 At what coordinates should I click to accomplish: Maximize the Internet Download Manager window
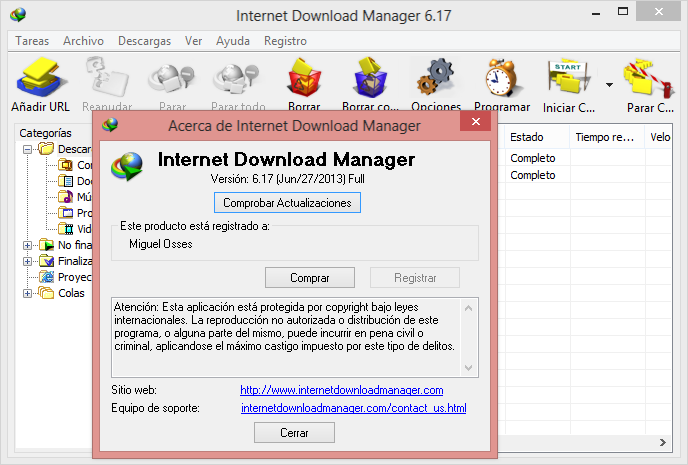click(623, 11)
